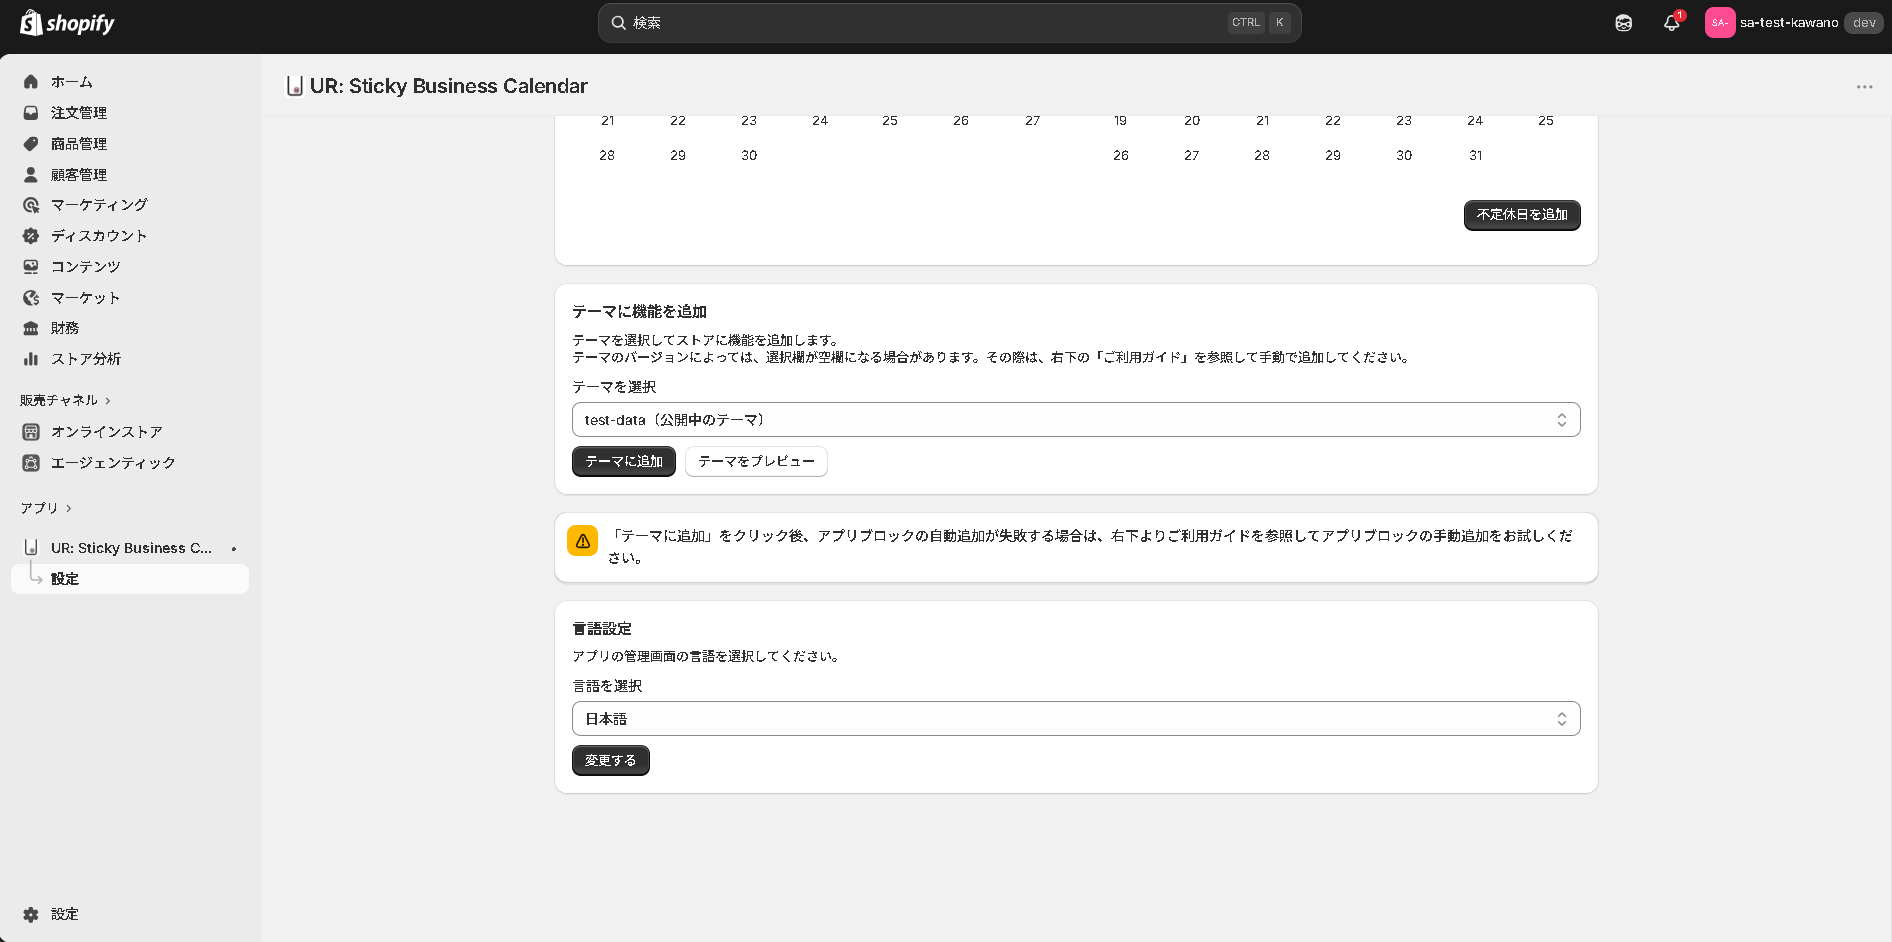
Task: Open 財務 finance bank icon
Action: [x=31, y=328]
